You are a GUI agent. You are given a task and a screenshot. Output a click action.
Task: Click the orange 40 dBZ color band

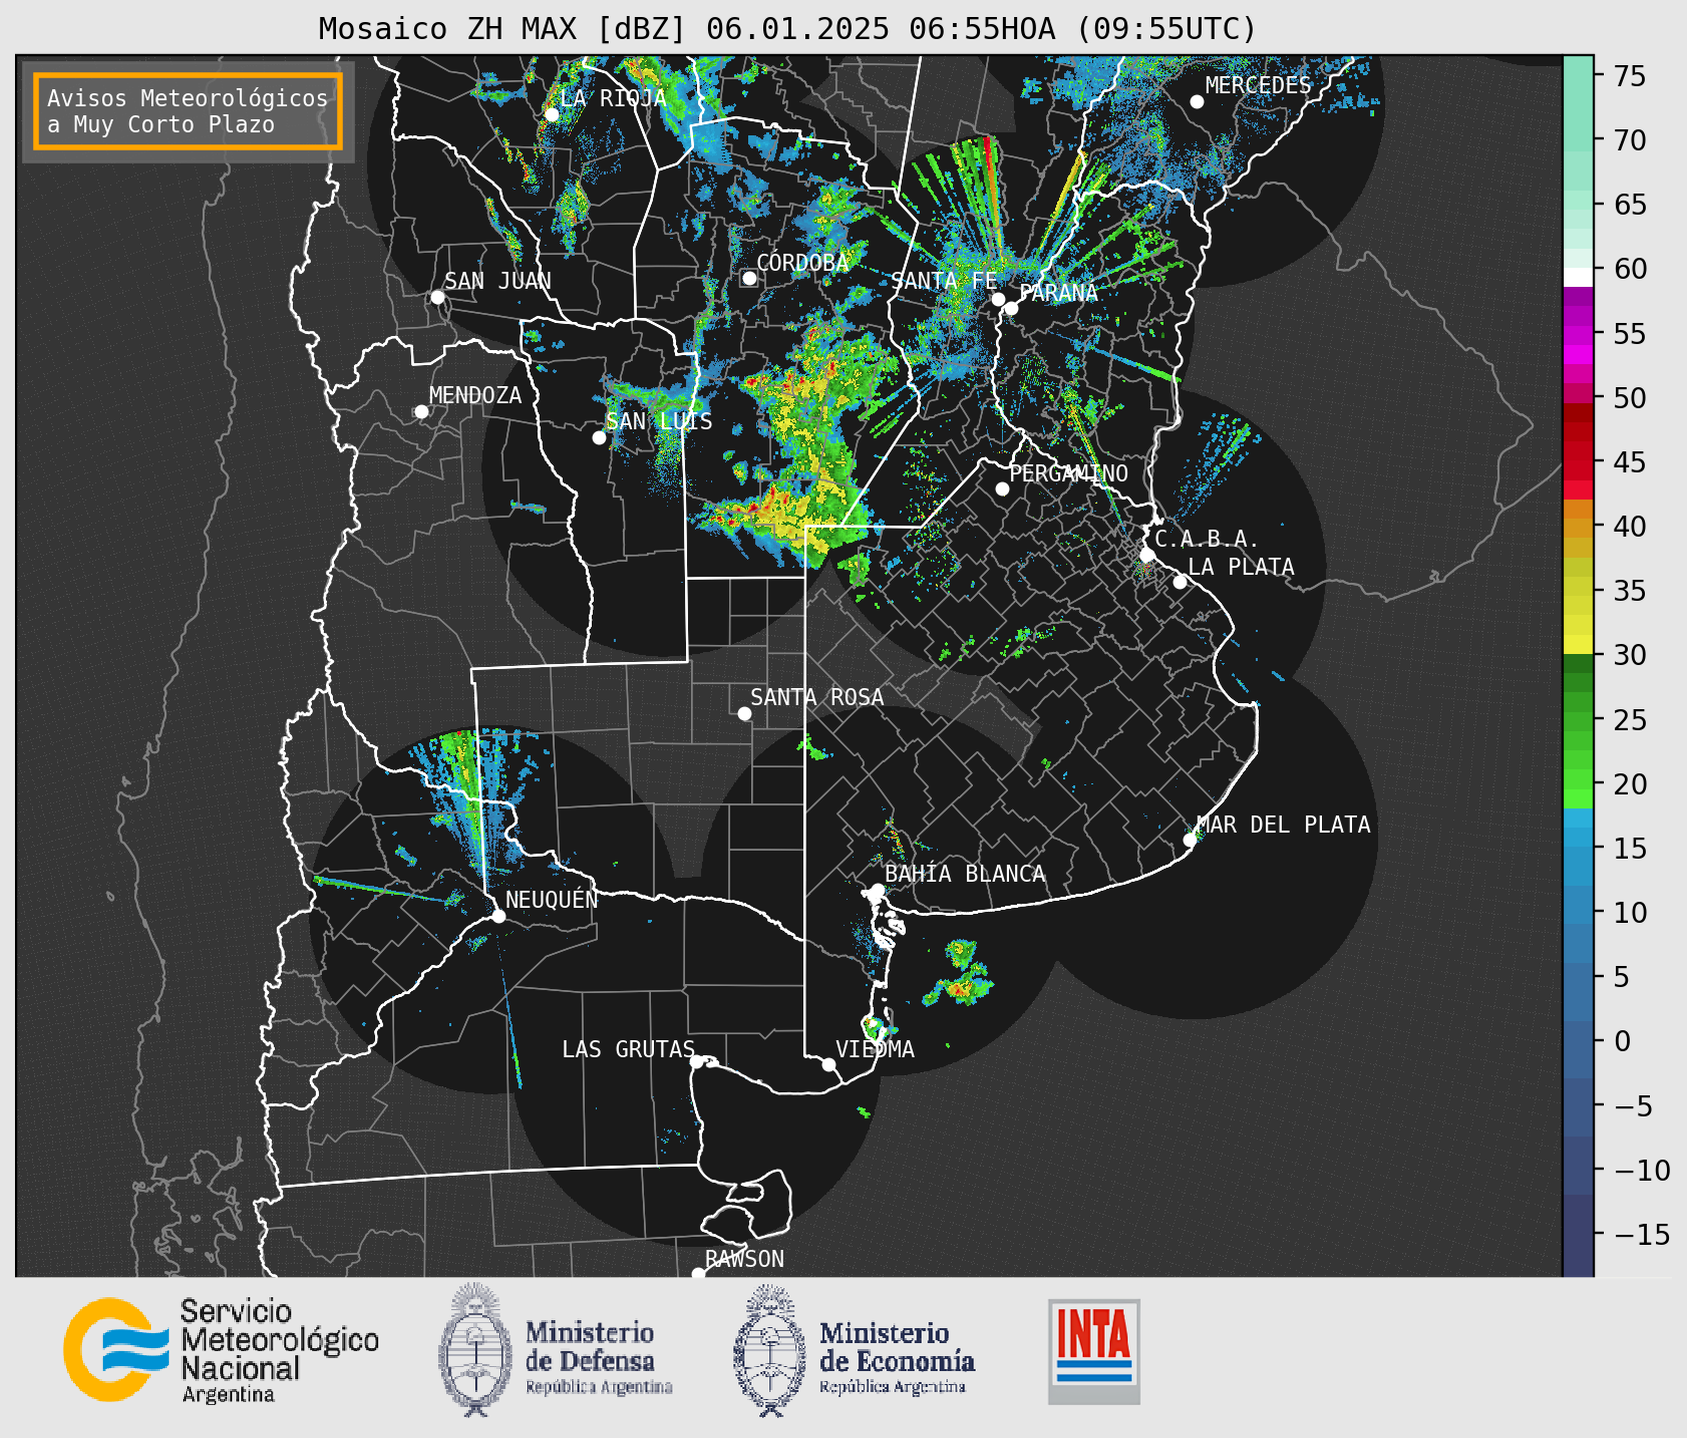(x=1578, y=527)
